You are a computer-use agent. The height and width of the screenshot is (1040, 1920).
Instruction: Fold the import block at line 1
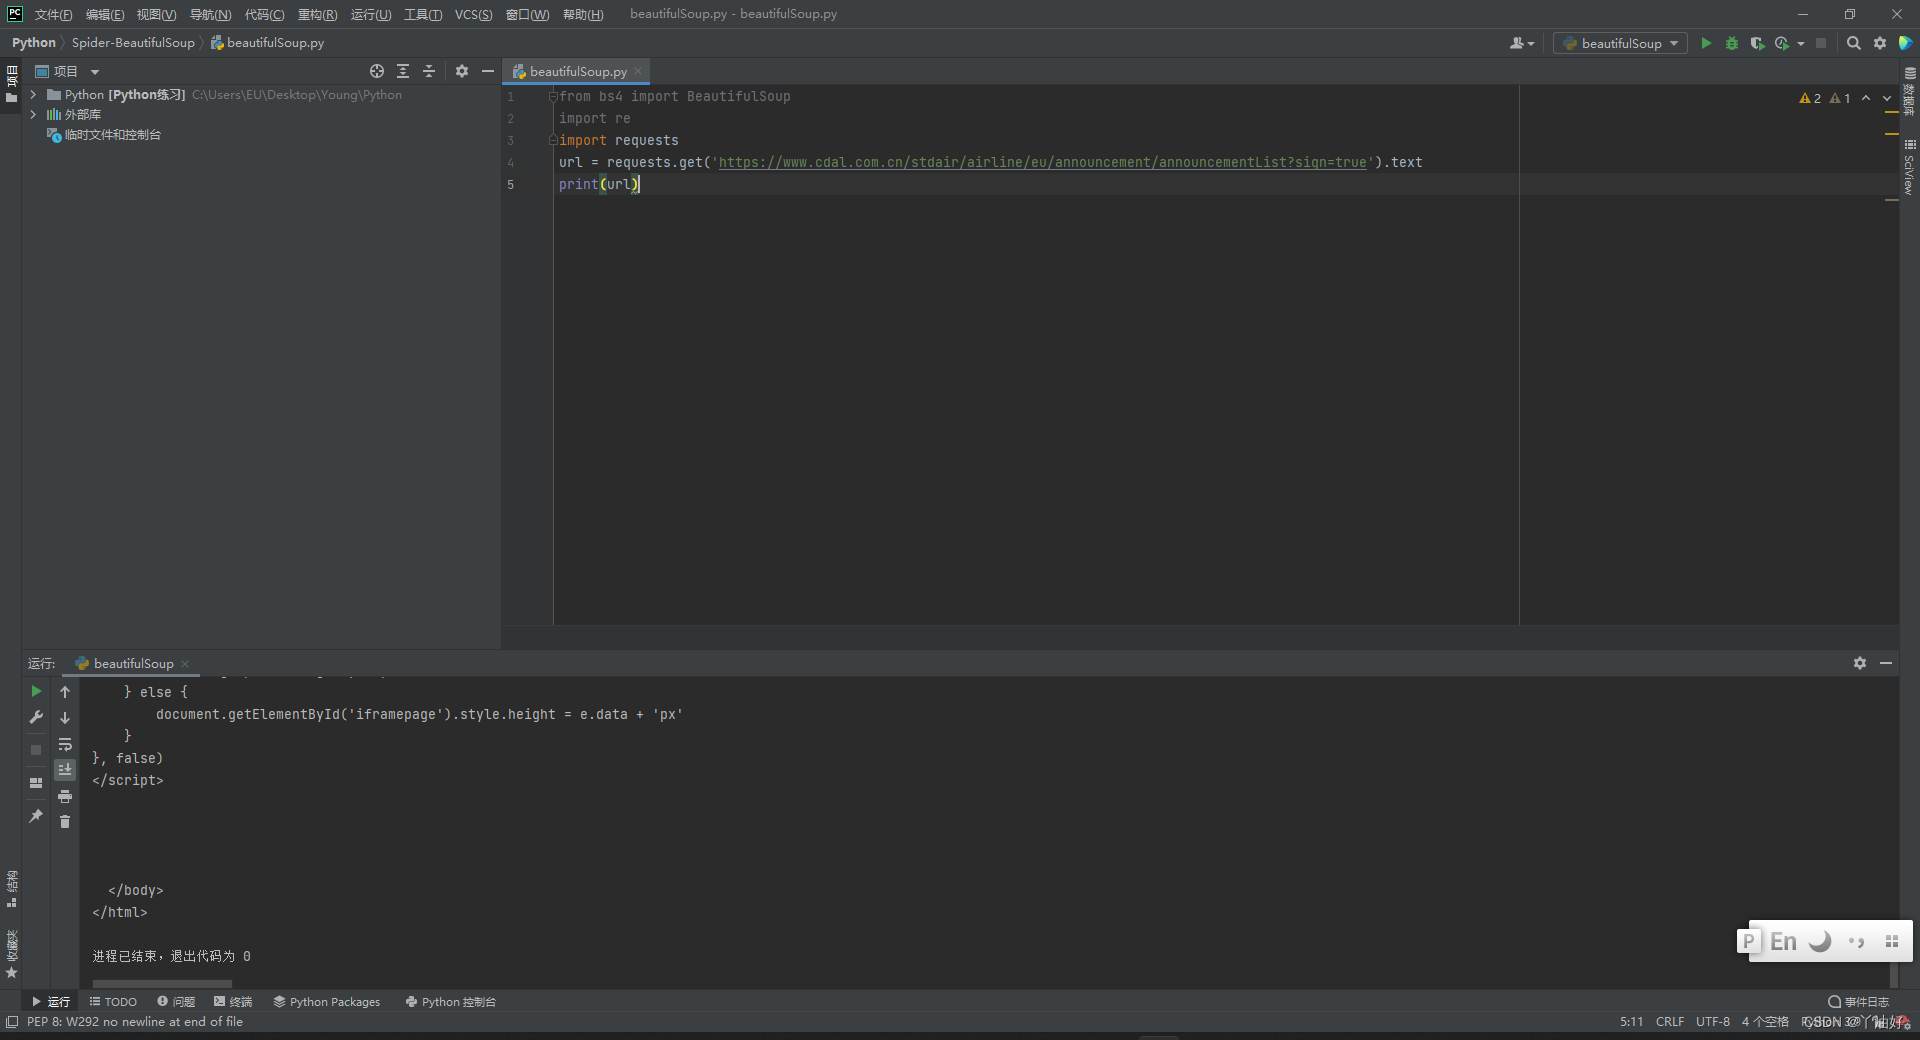tap(553, 96)
